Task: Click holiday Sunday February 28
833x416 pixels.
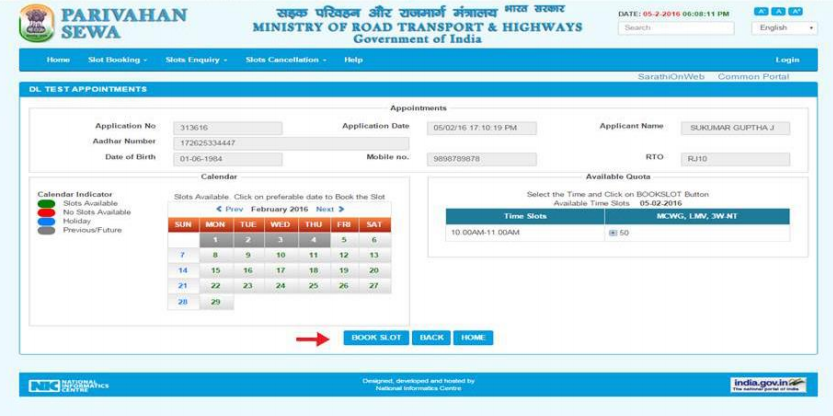Action: click(183, 302)
